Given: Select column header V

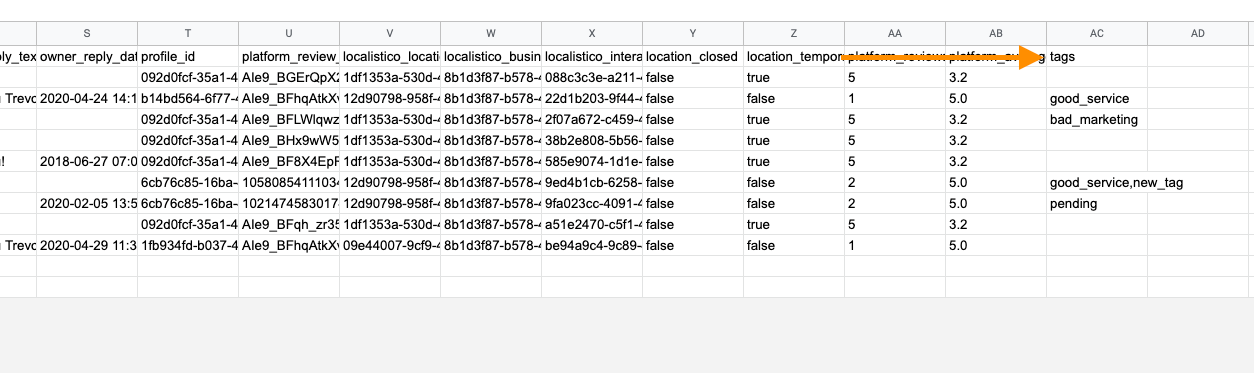Looking at the screenshot, I should coord(390,34).
